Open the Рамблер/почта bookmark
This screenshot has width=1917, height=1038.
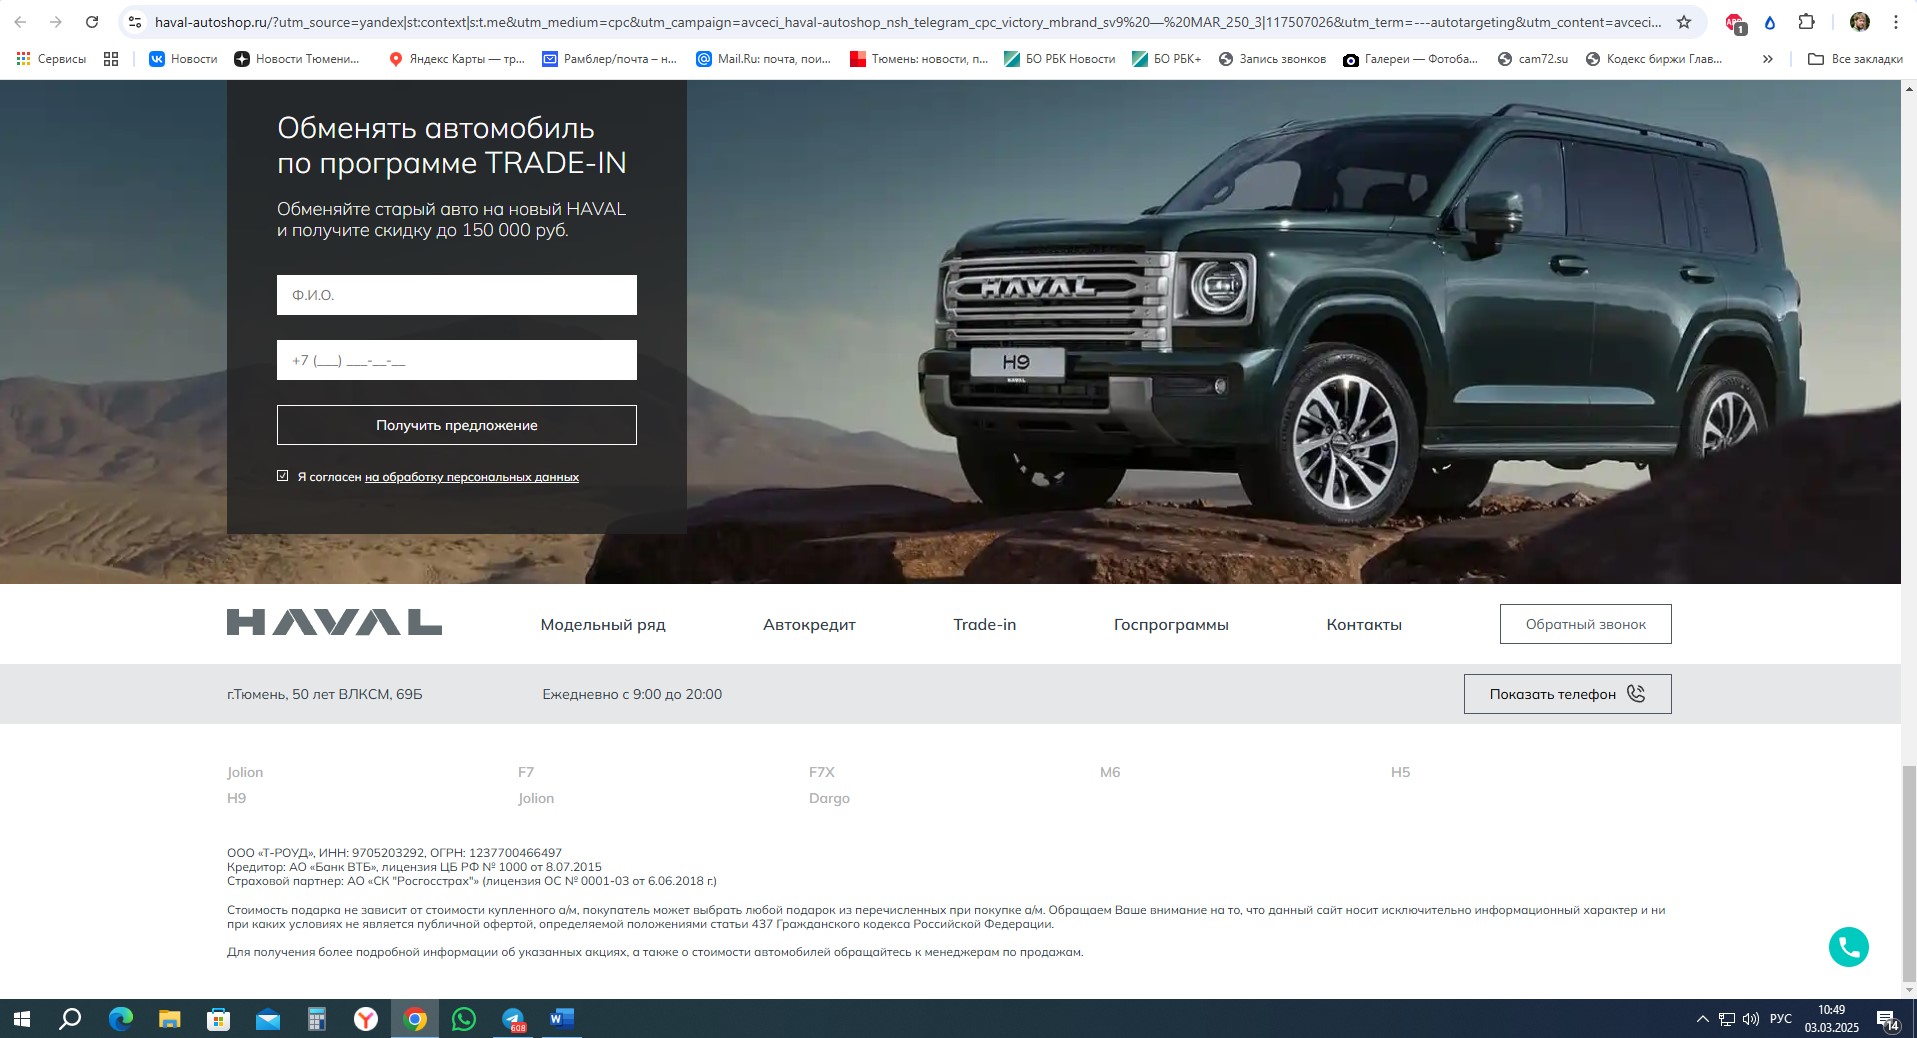tap(610, 59)
